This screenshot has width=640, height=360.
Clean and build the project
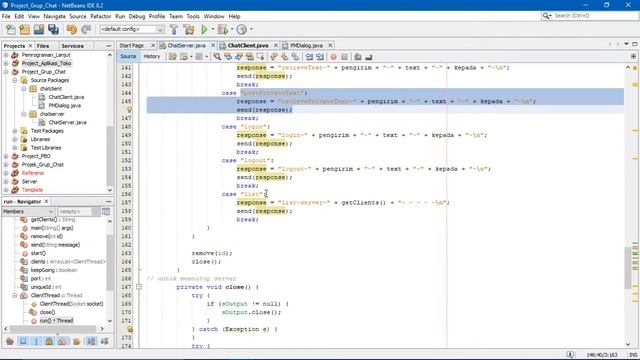click(x=189, y=29)
